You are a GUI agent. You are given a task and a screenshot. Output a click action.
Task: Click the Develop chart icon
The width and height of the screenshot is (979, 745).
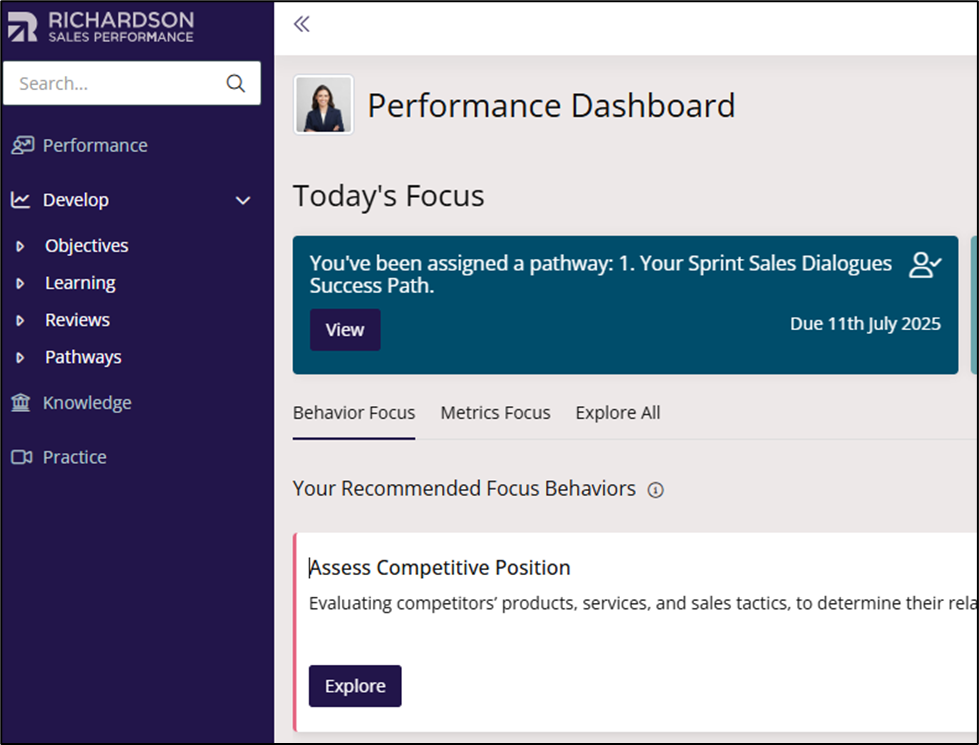(x=21, y=200)
